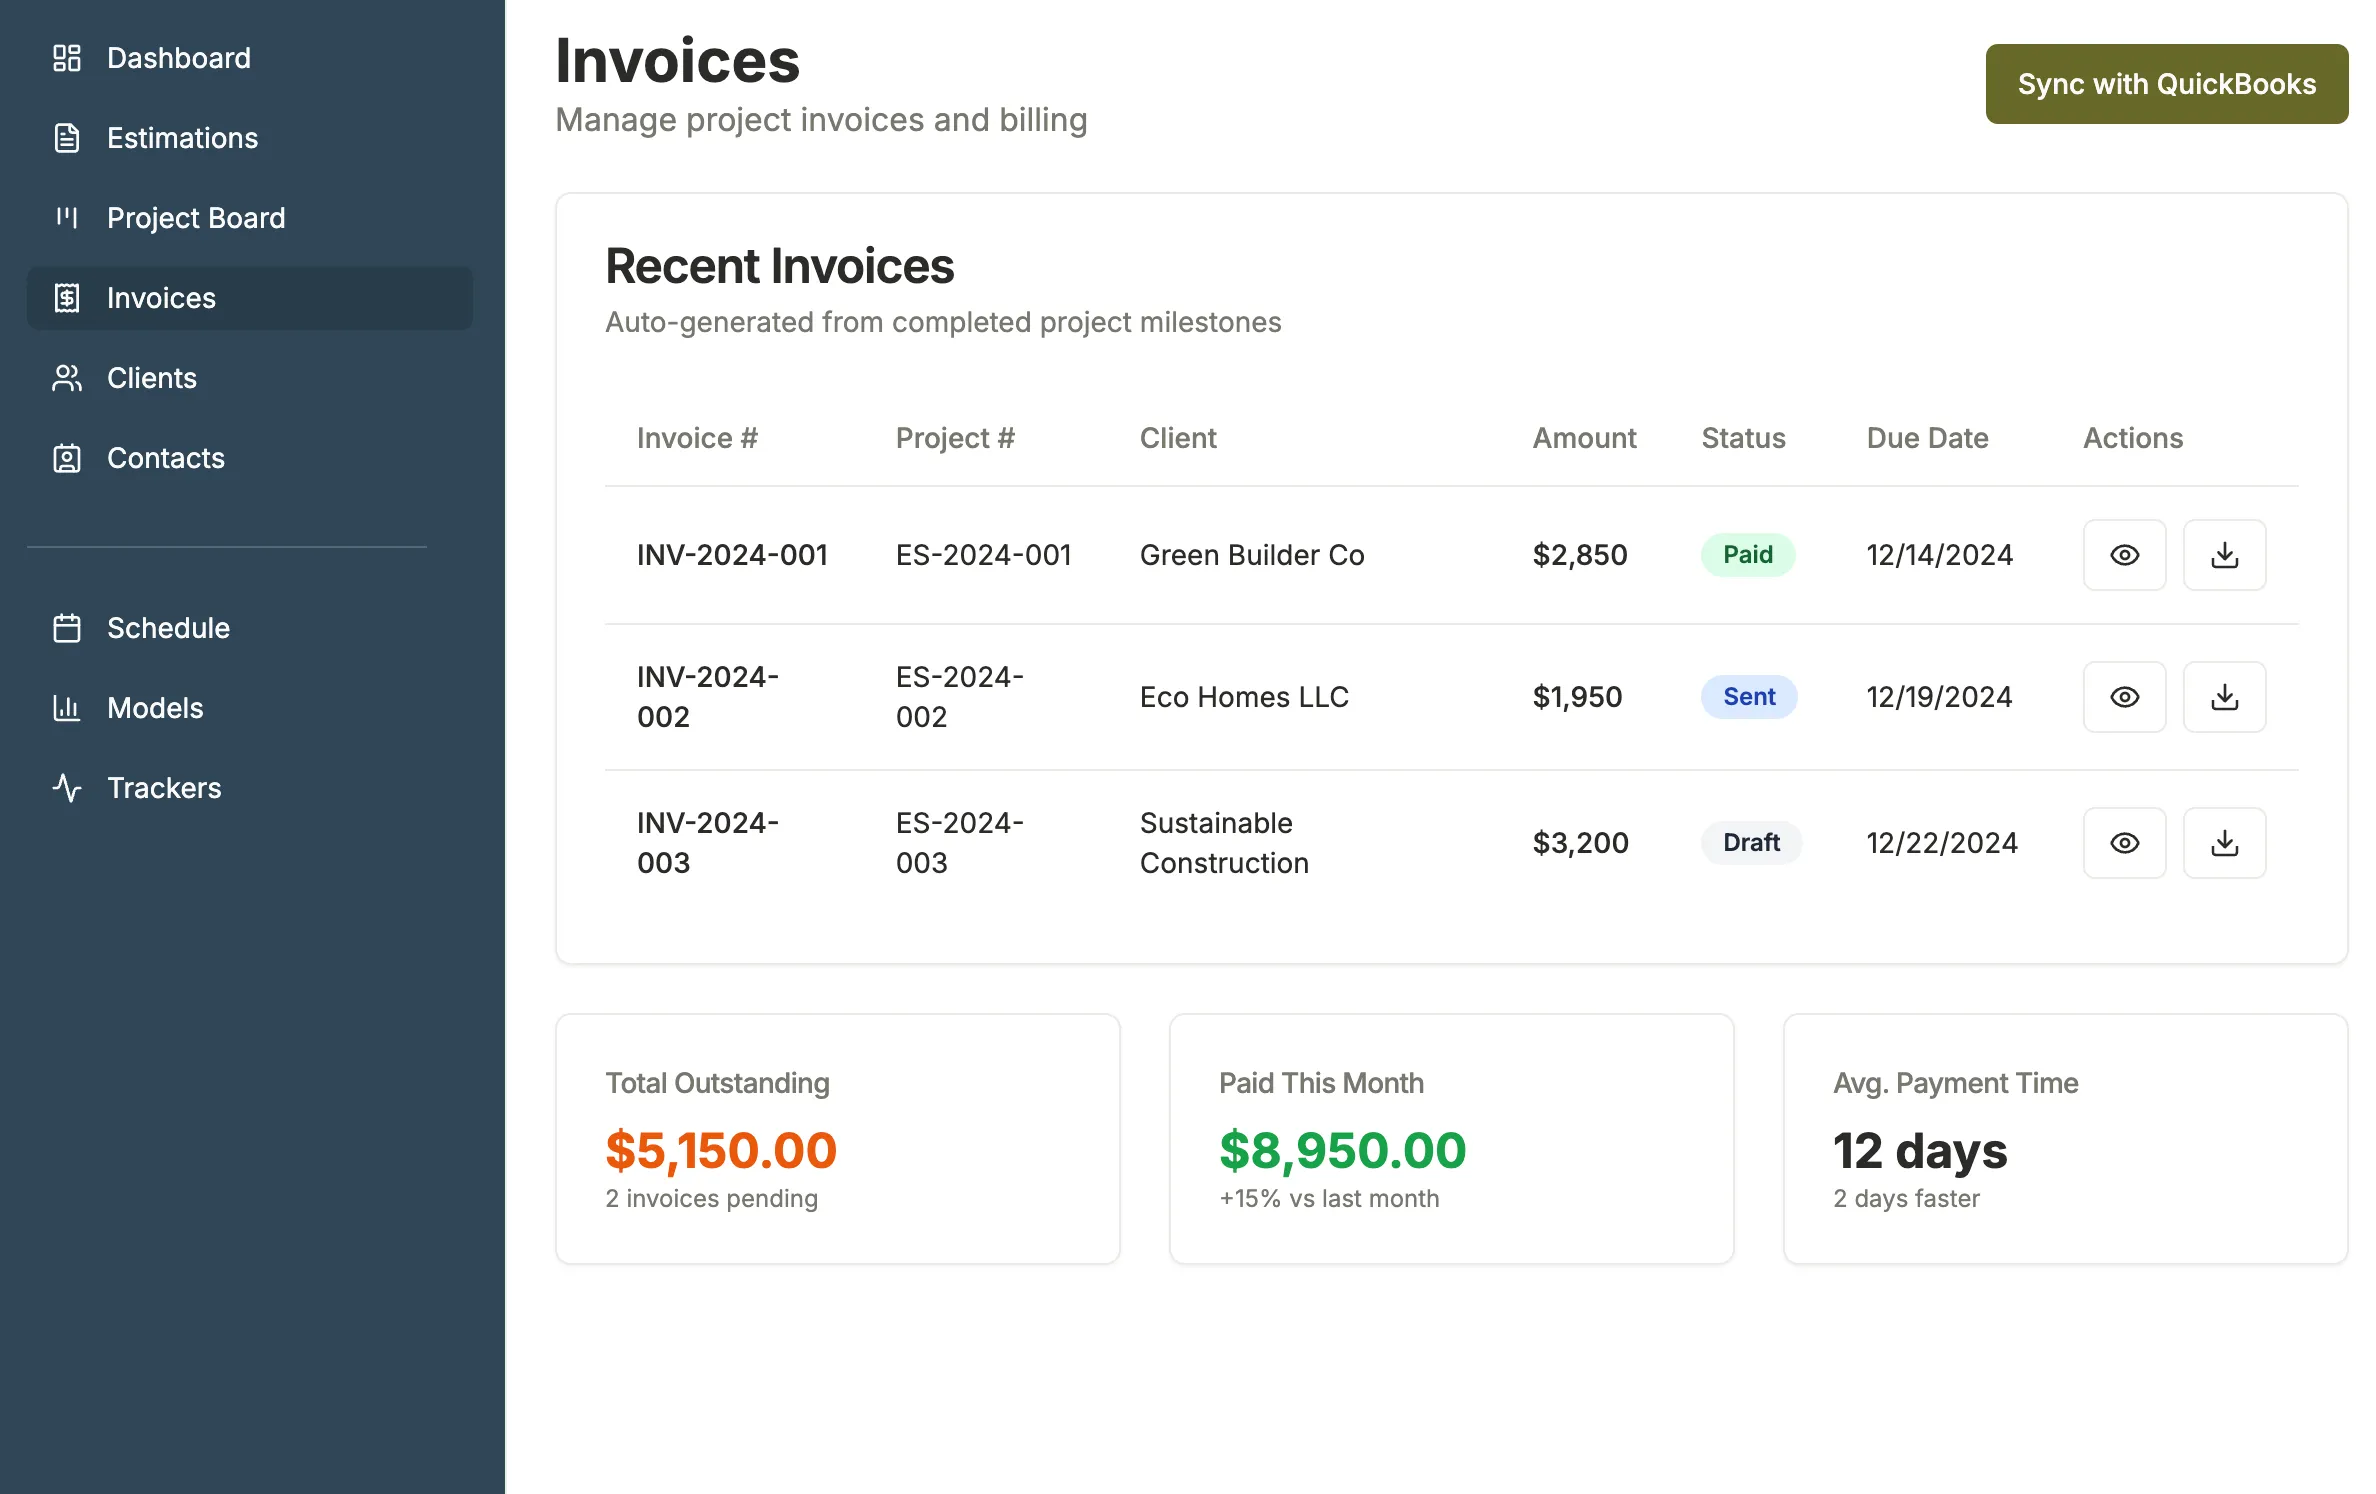This screenshot has width=2376, height=1494.
Task: View details of invoice INV-2024-001
Action: tap(2124, 555)
